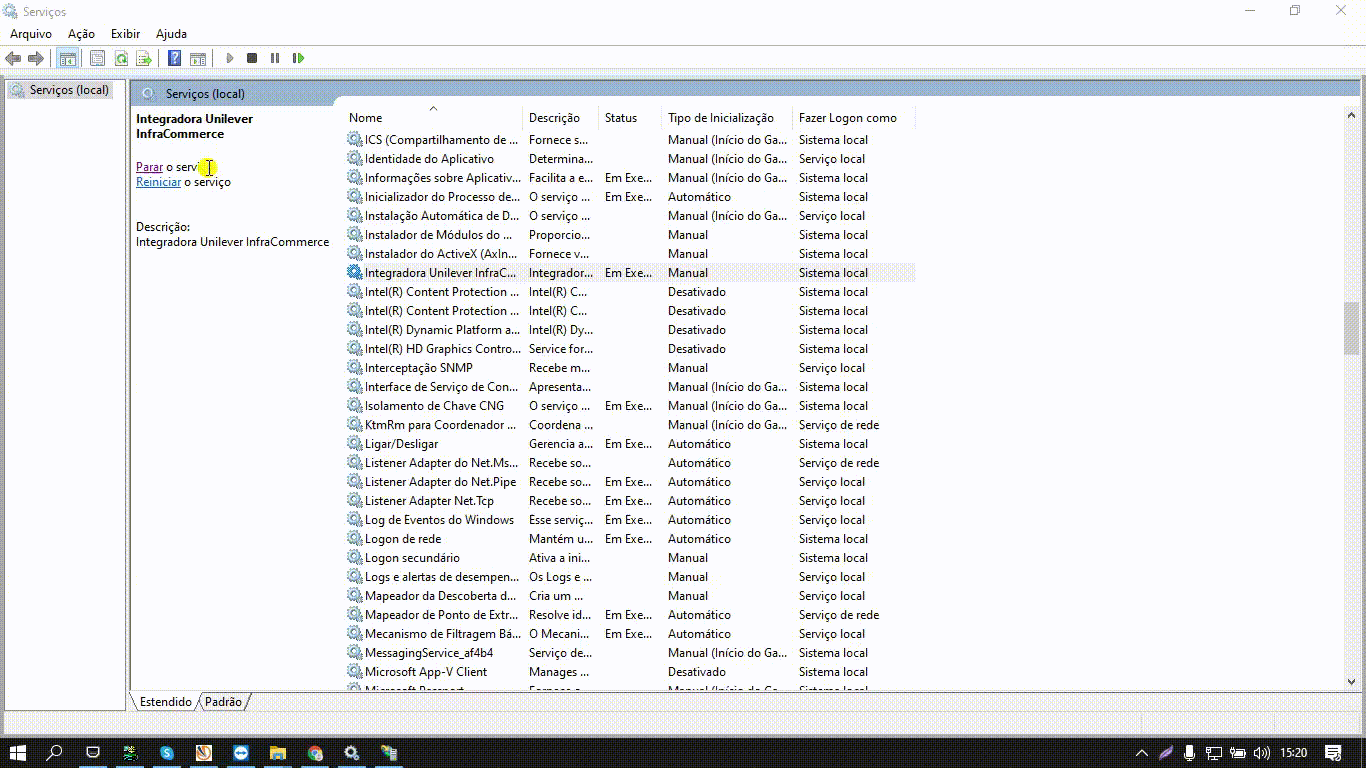
Task: Open the Arquivo menu
Action: pos(31,34)
